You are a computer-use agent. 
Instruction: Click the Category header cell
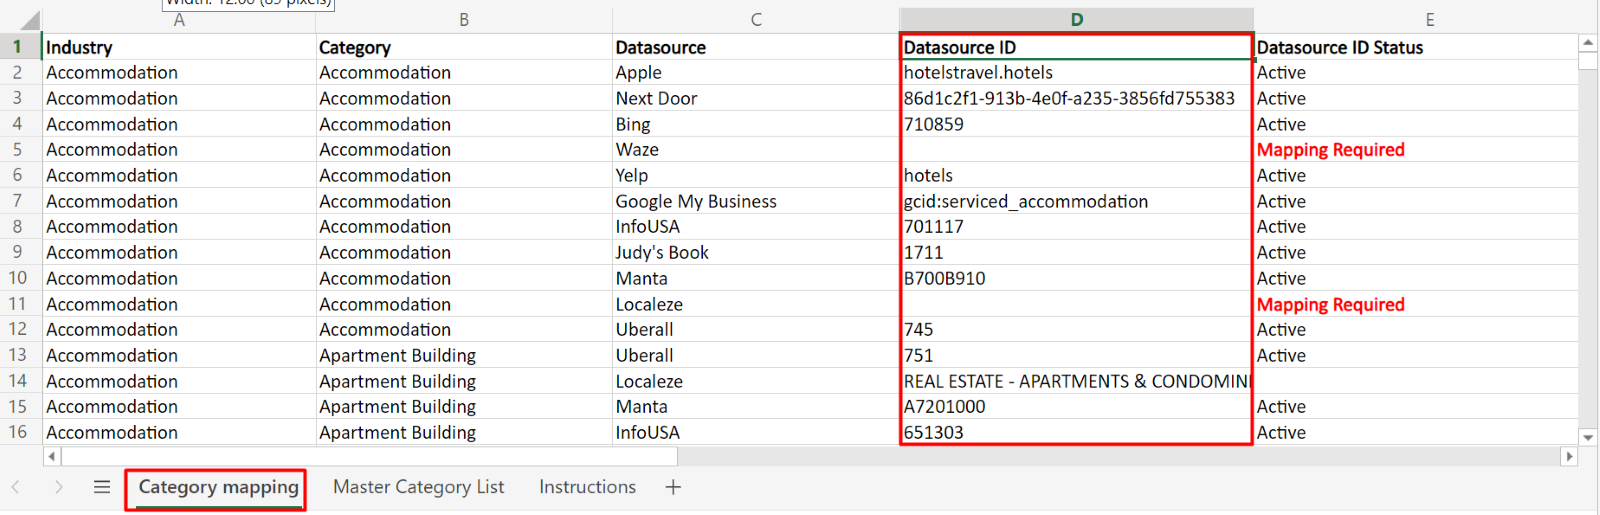pos(464,47)
